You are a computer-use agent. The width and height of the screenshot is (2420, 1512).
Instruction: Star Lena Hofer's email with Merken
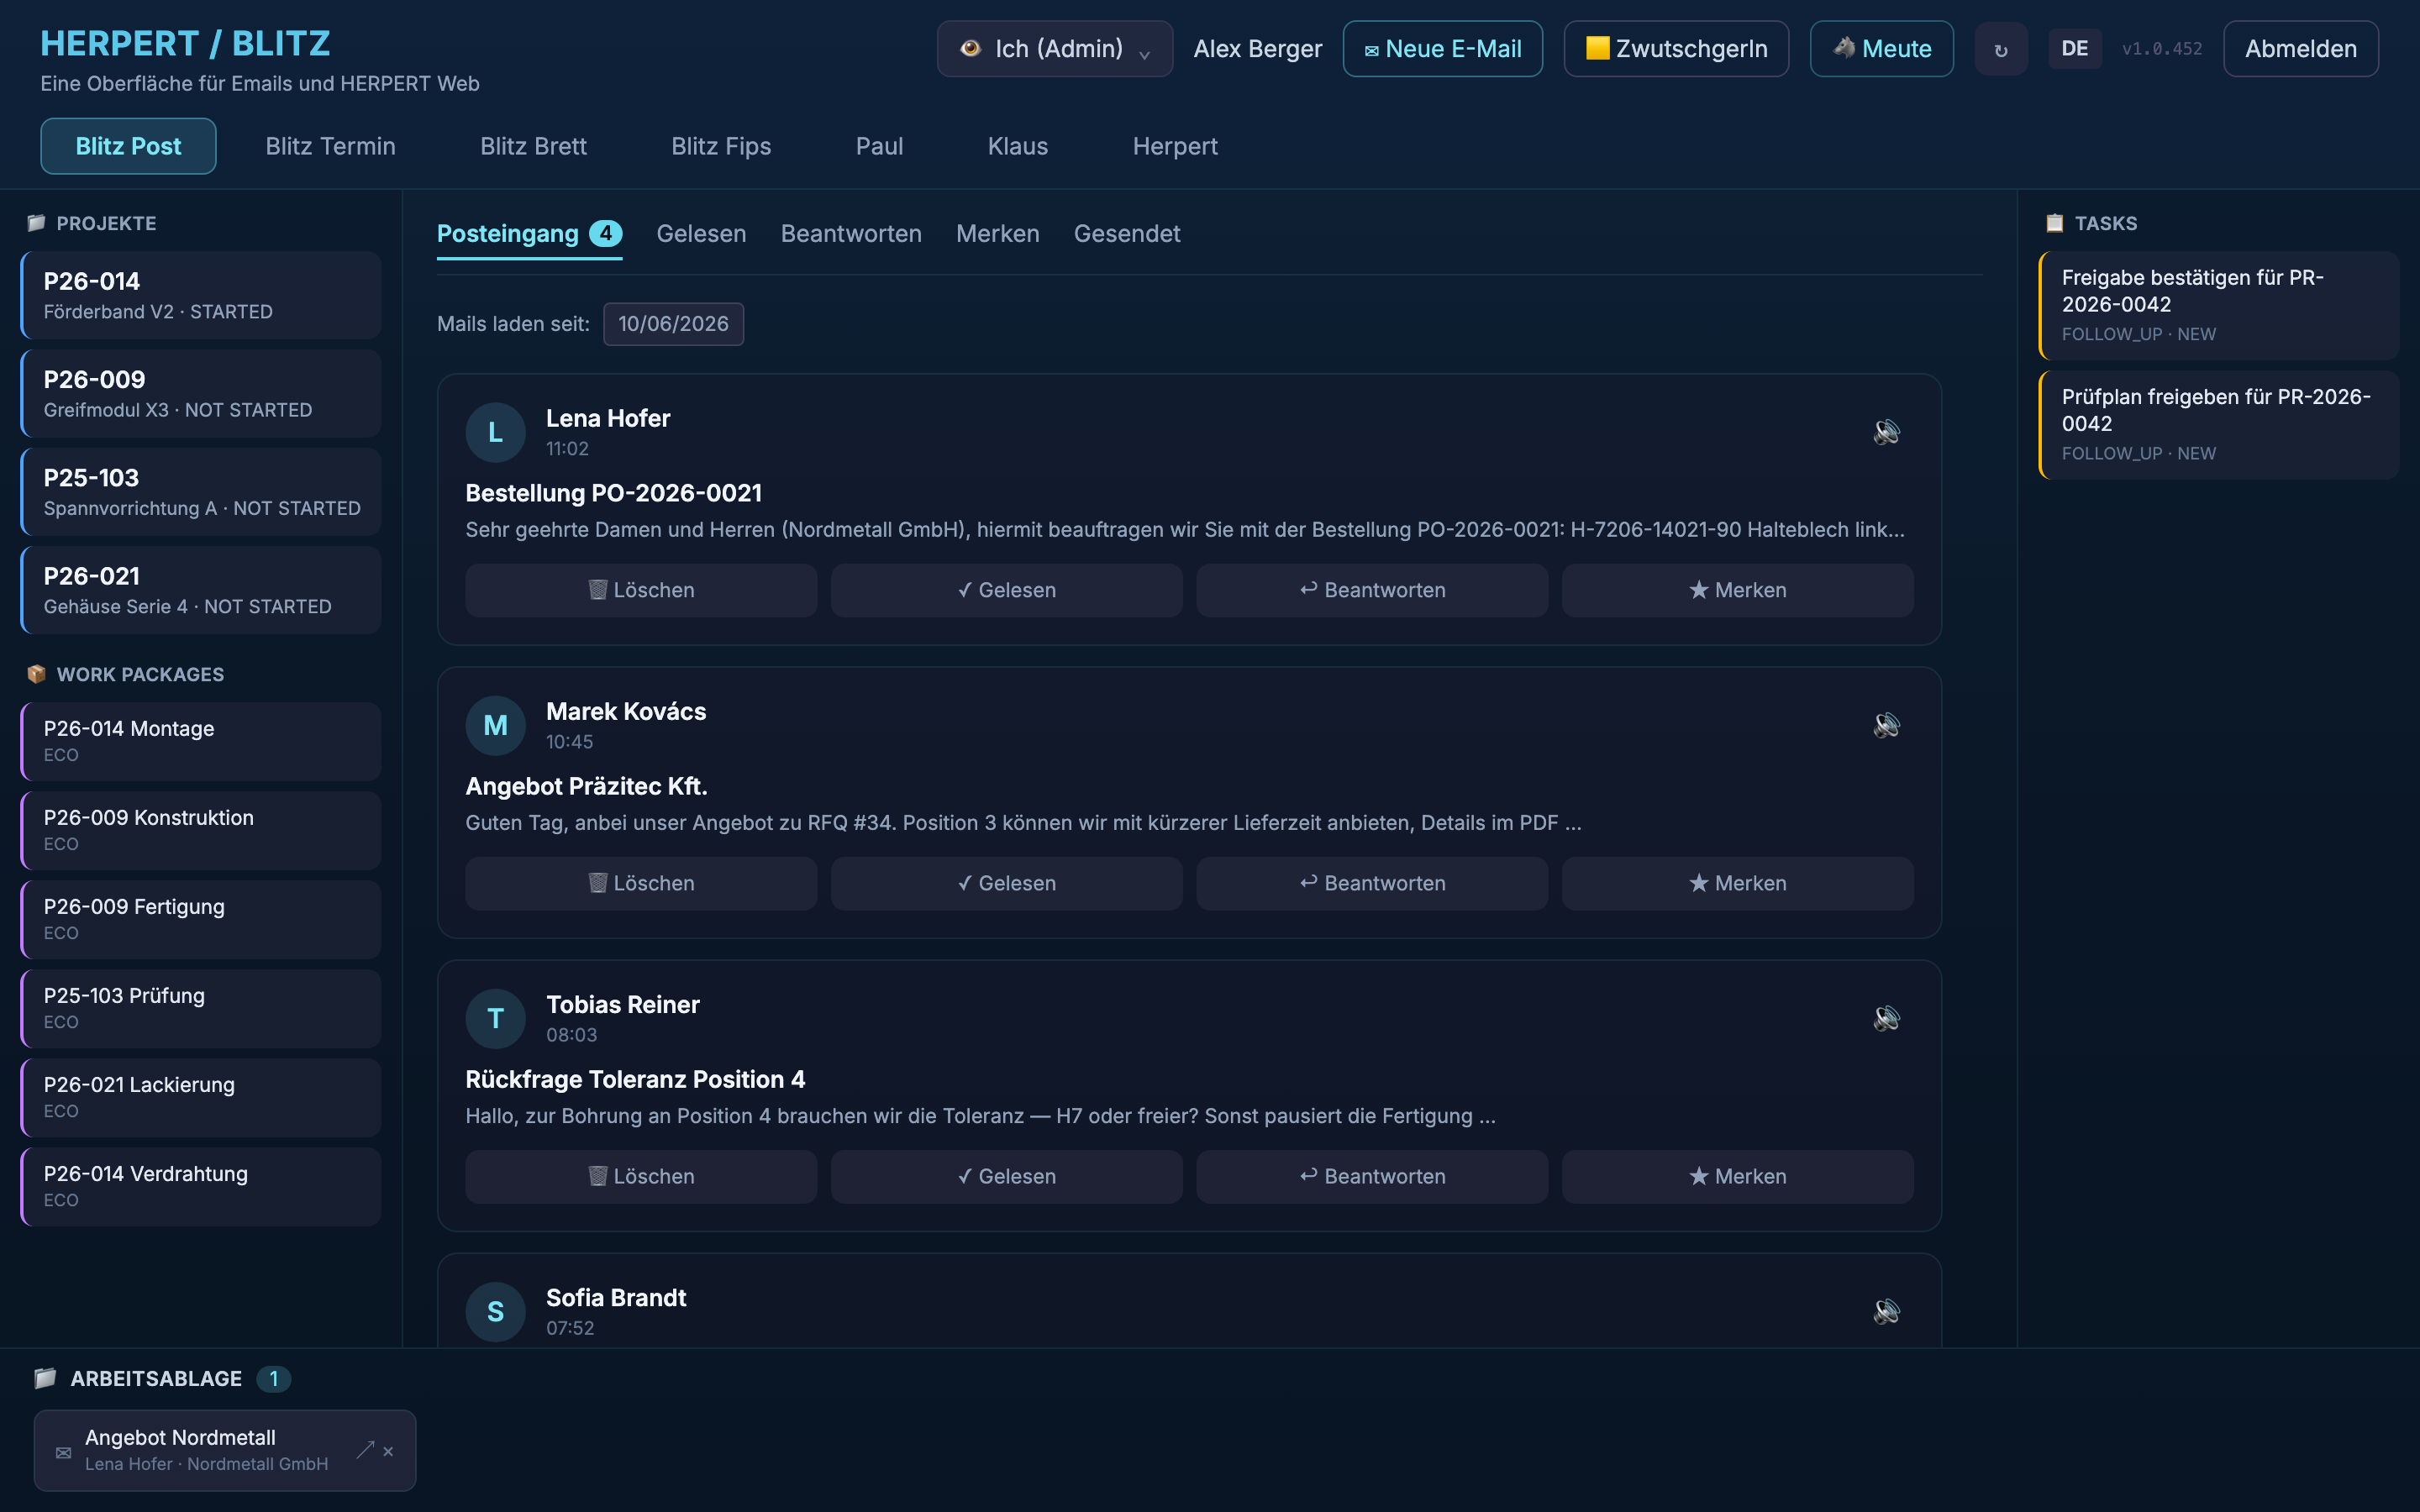click(x=1738, y=590)
